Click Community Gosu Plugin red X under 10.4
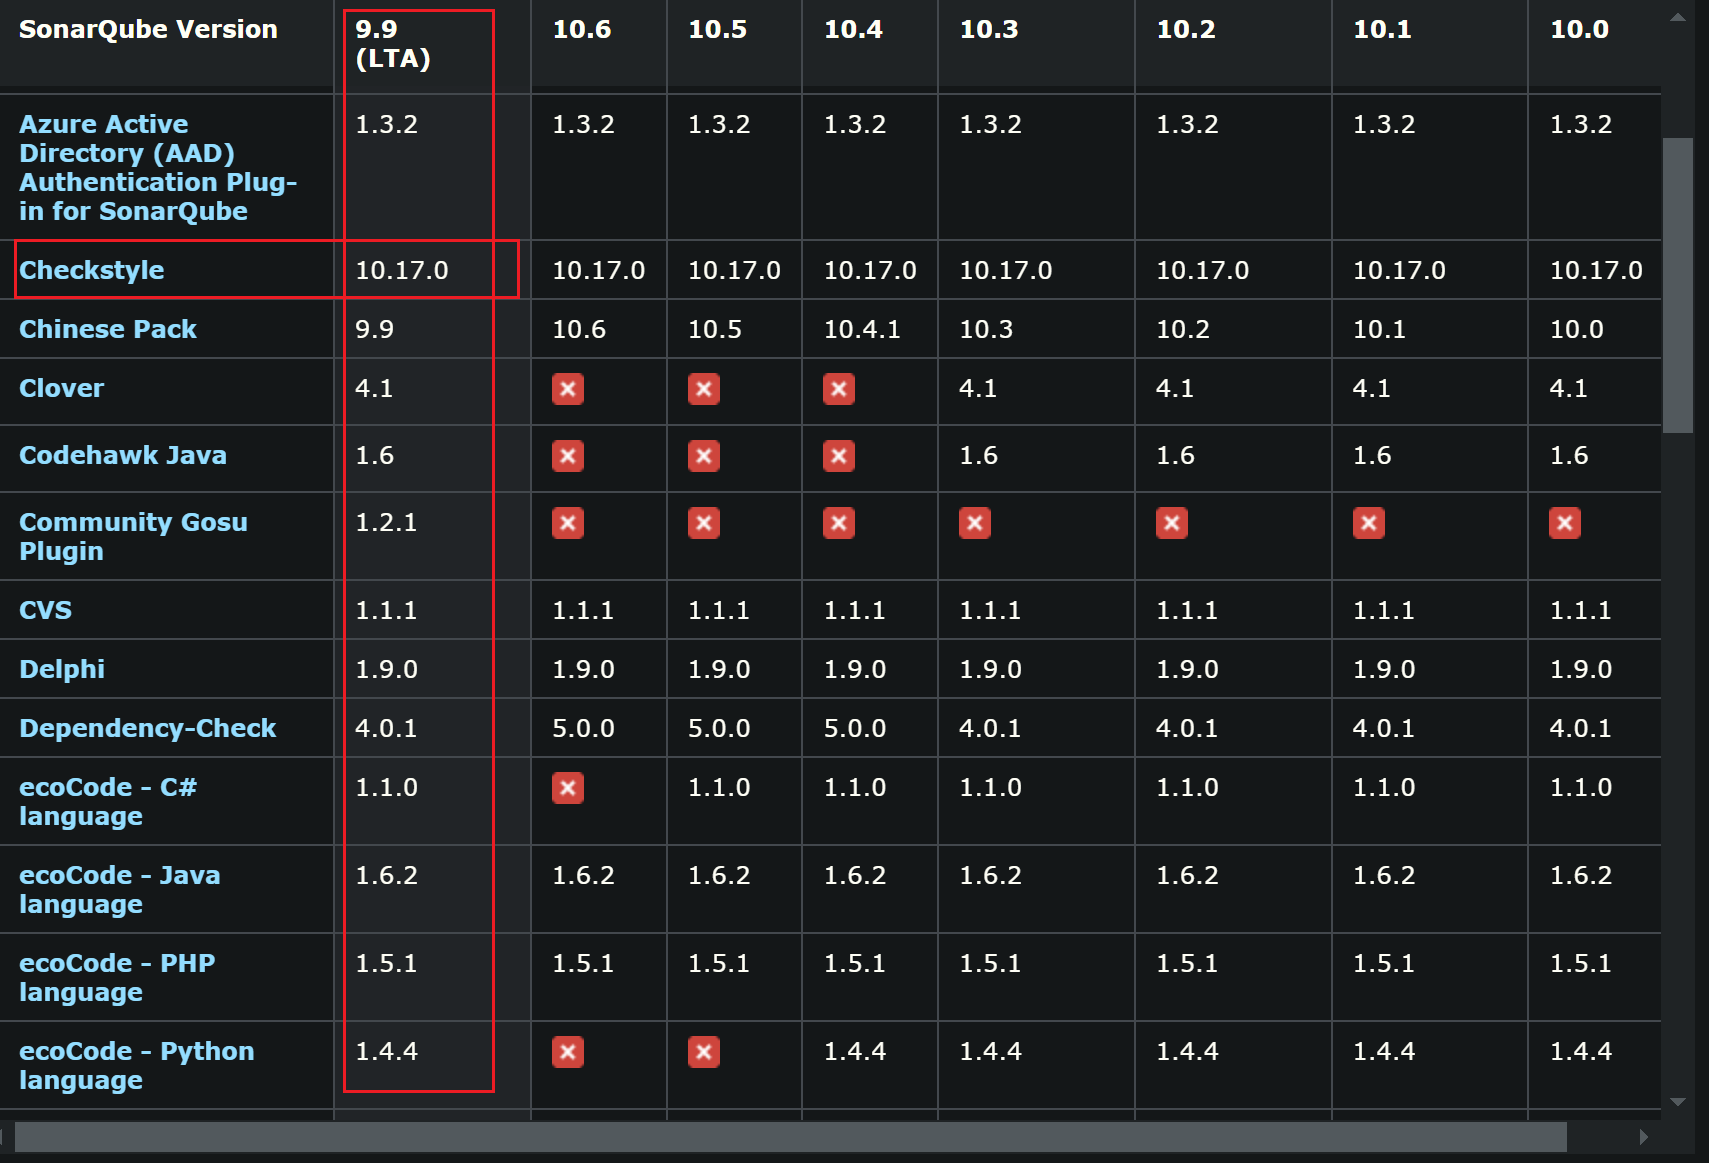 click(839, 523)
